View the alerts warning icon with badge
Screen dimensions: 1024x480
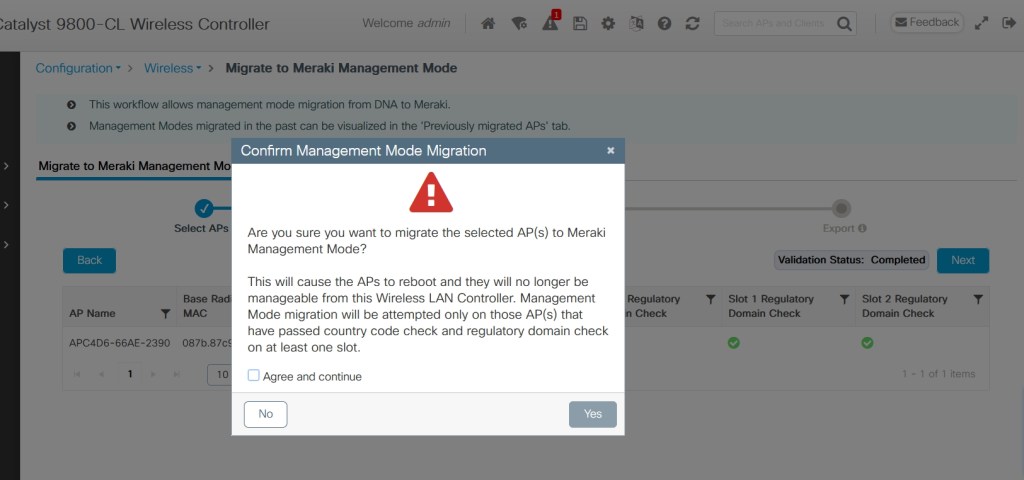click(x=550, y=23)
